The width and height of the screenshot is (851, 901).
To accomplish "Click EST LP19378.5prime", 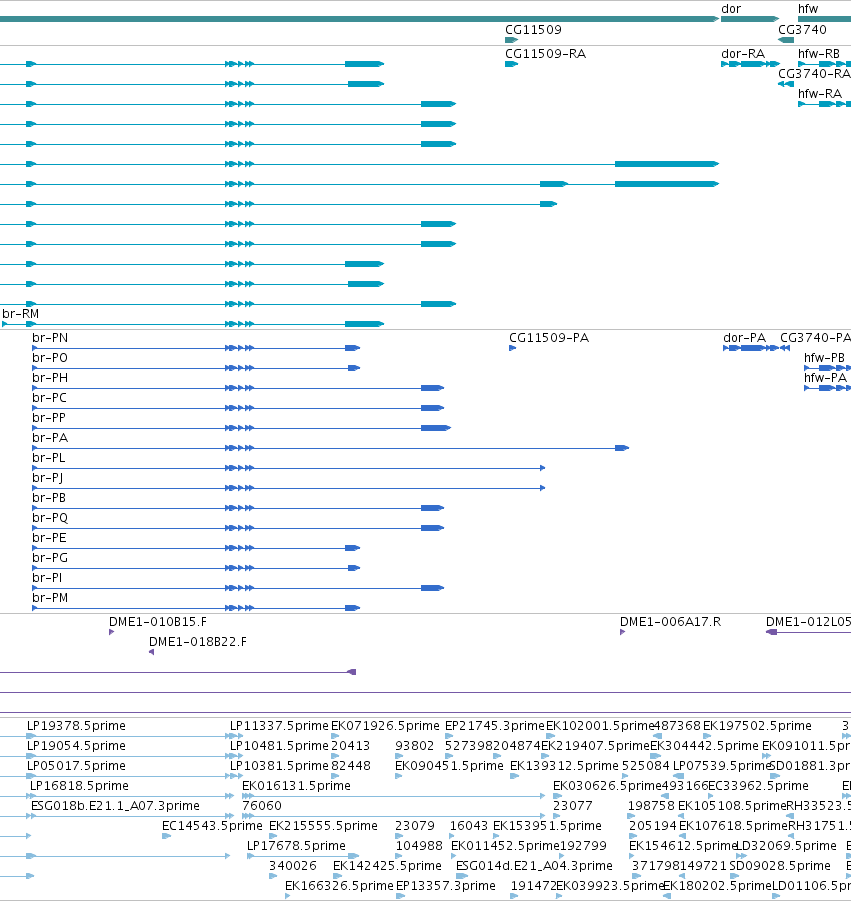I will (x=76, y=726).
